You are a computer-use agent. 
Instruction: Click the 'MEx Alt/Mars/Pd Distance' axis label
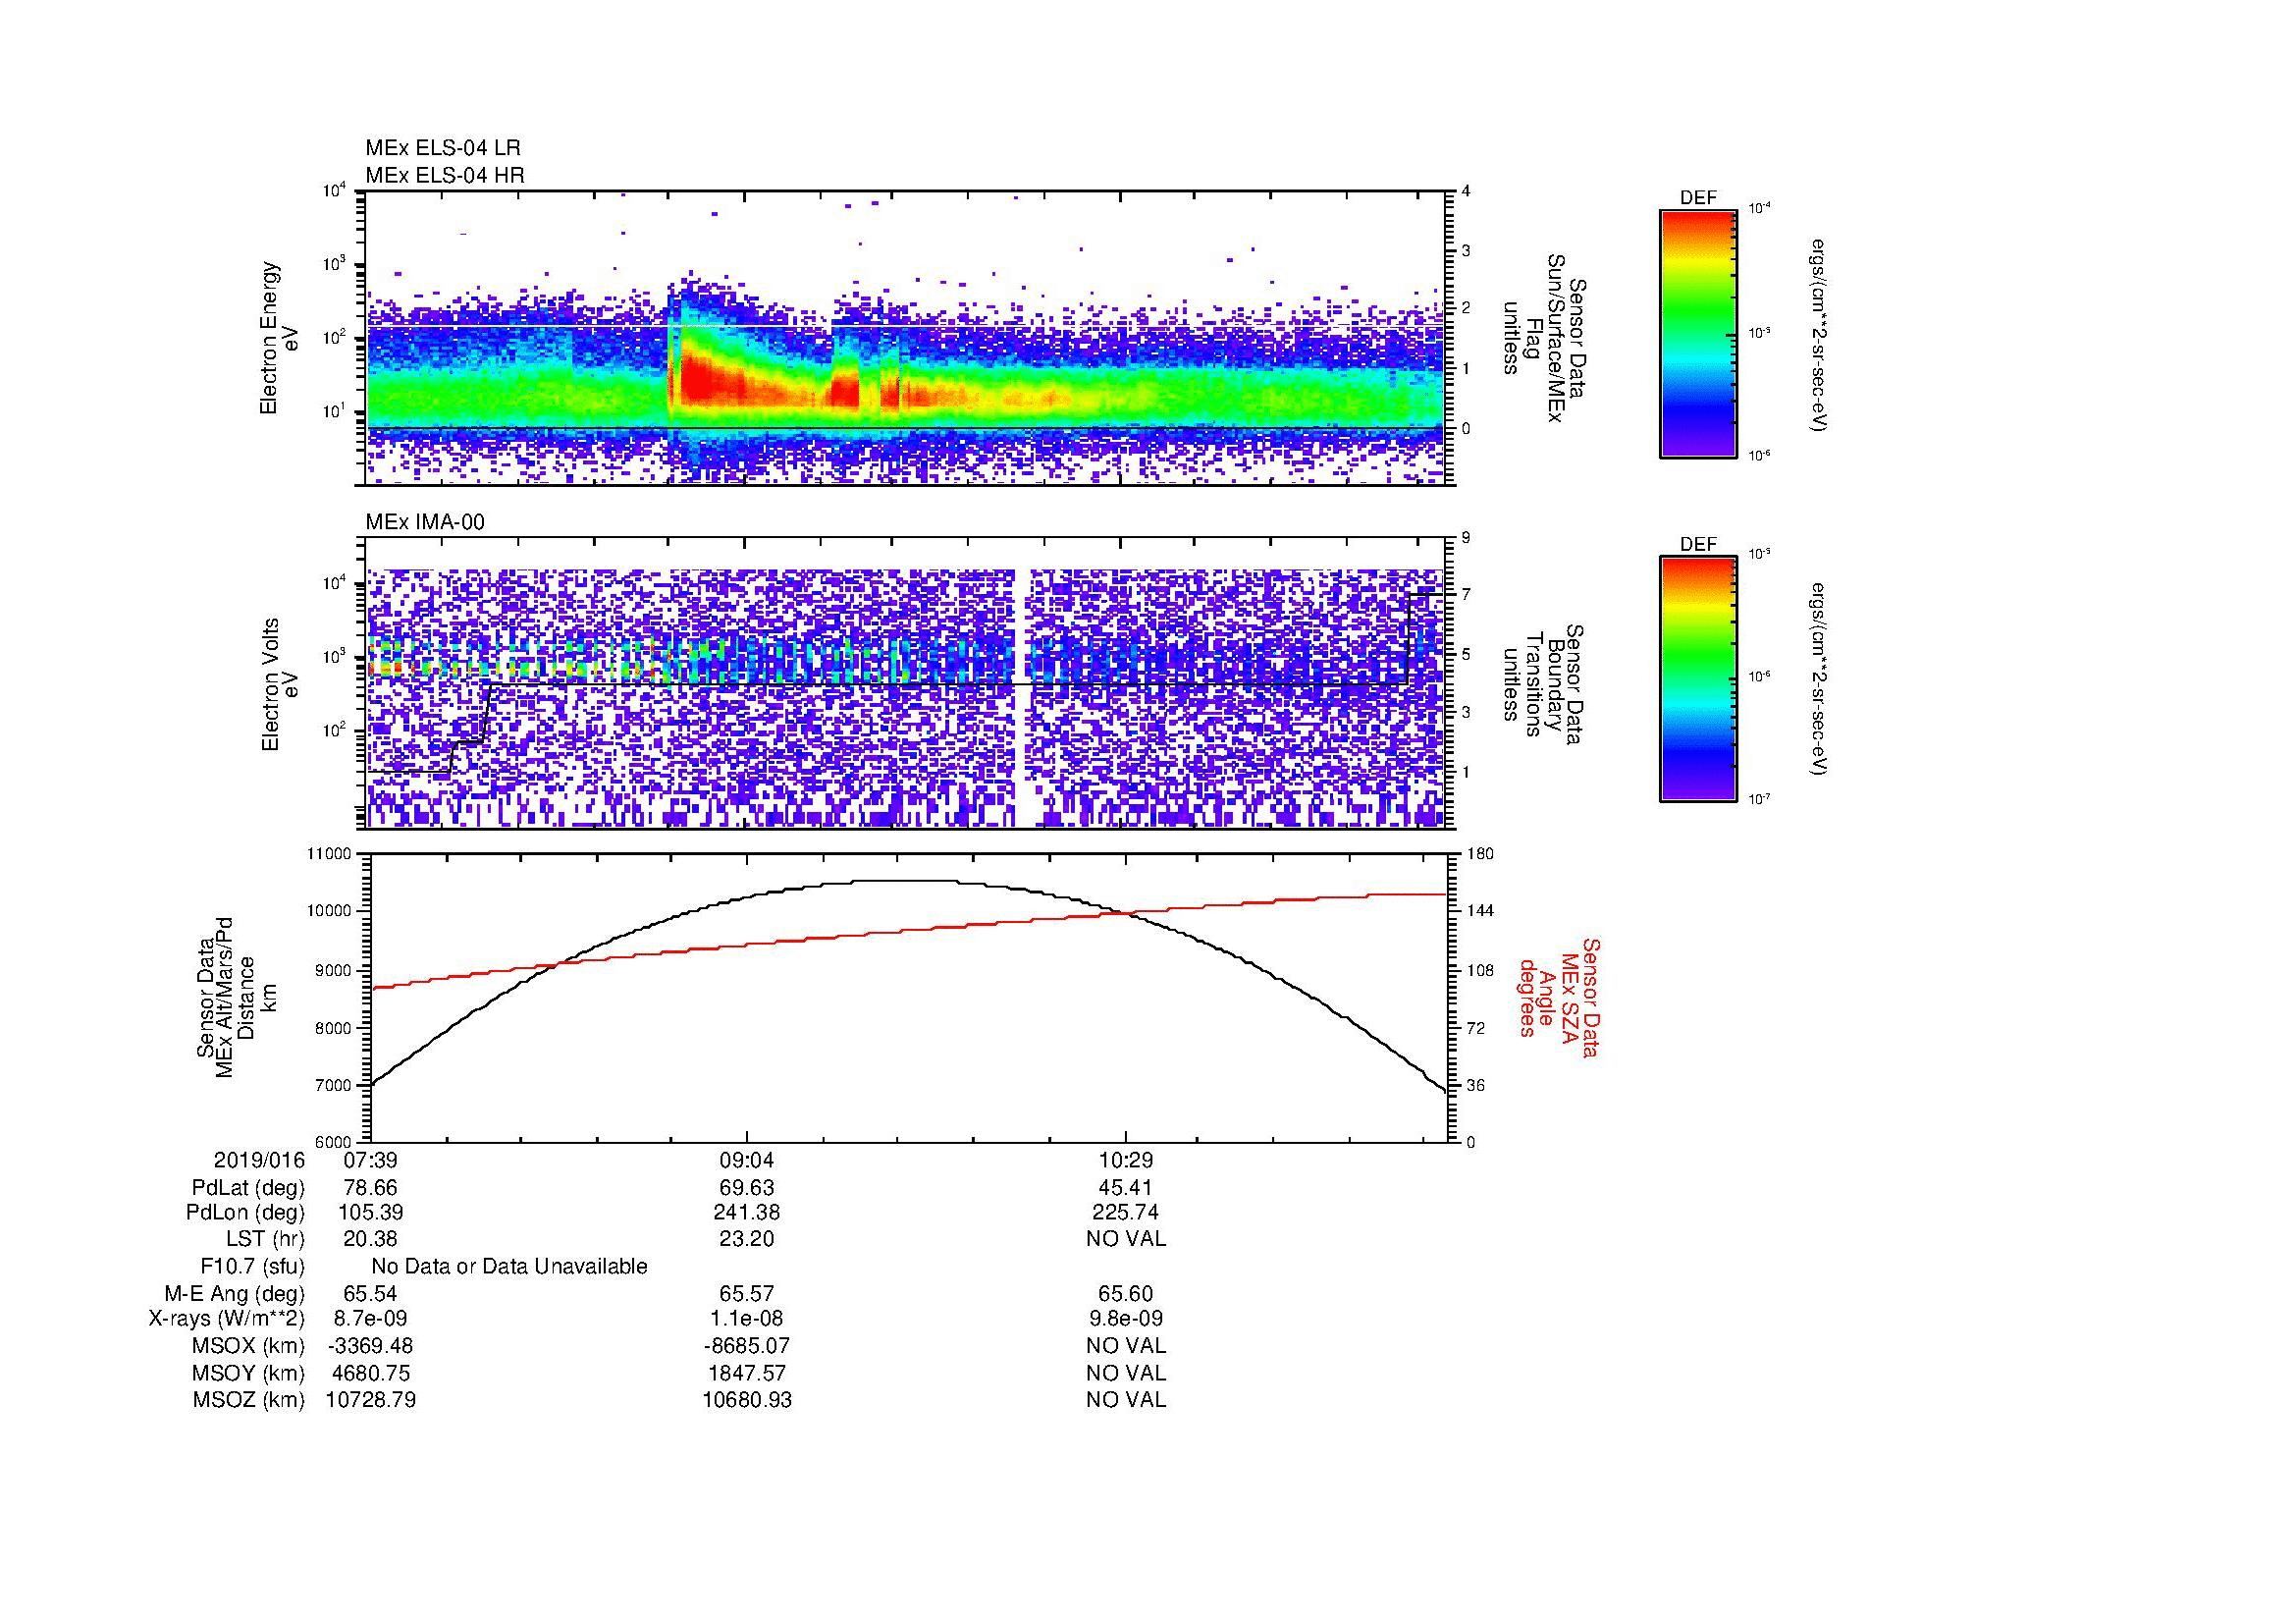(x=236, y=997)
